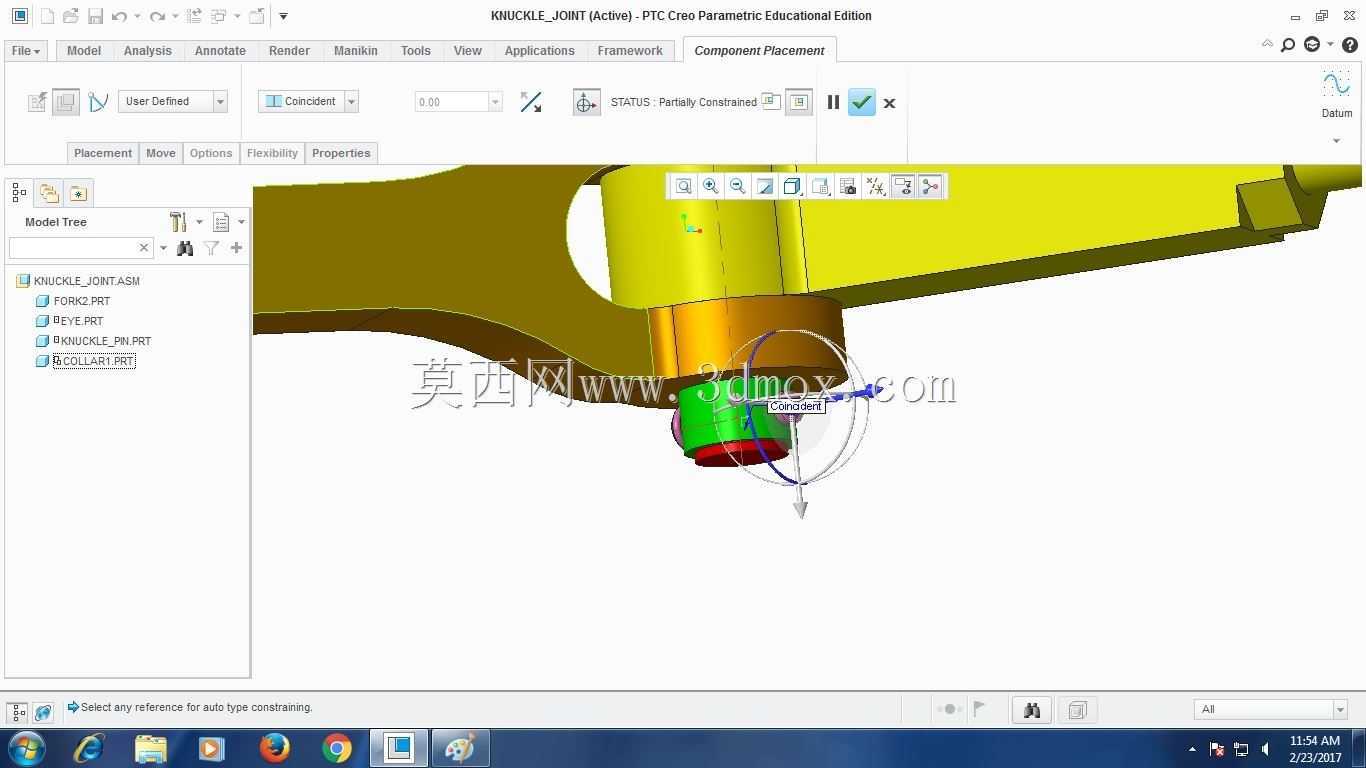Click the plus icon in Model Tree search
The image size is (1366, 768).
click(236, 248)
